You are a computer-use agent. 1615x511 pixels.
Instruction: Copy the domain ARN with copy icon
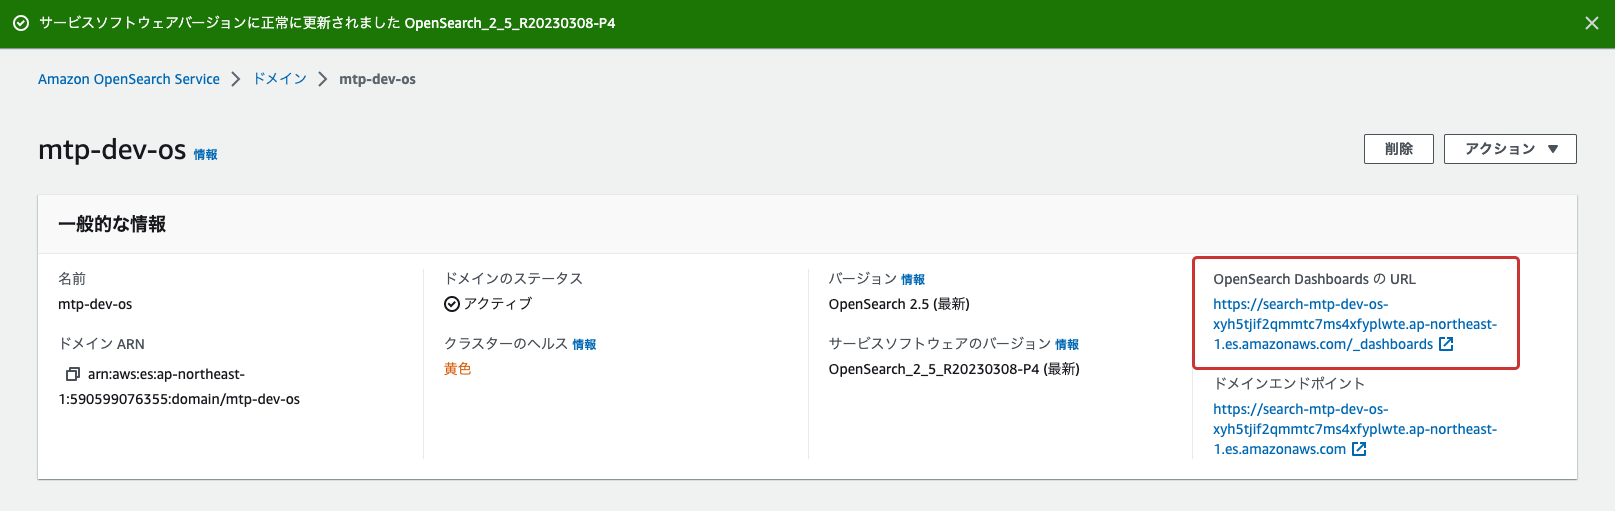coord(72,374)
